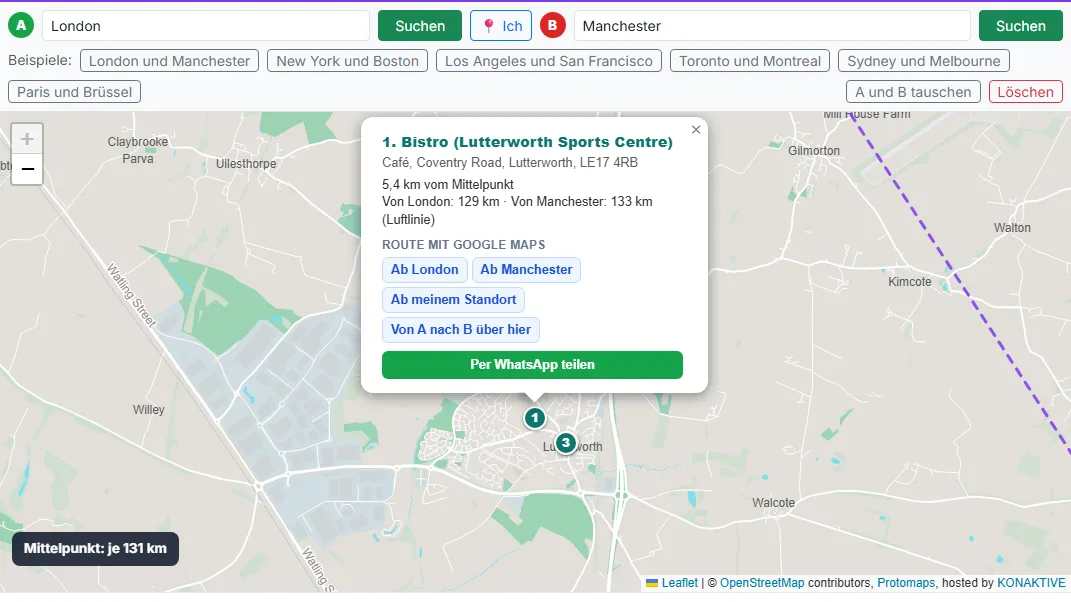Select the Toronto und Montreal example
Screen dimensions: 1071x602
pos(750,61)
